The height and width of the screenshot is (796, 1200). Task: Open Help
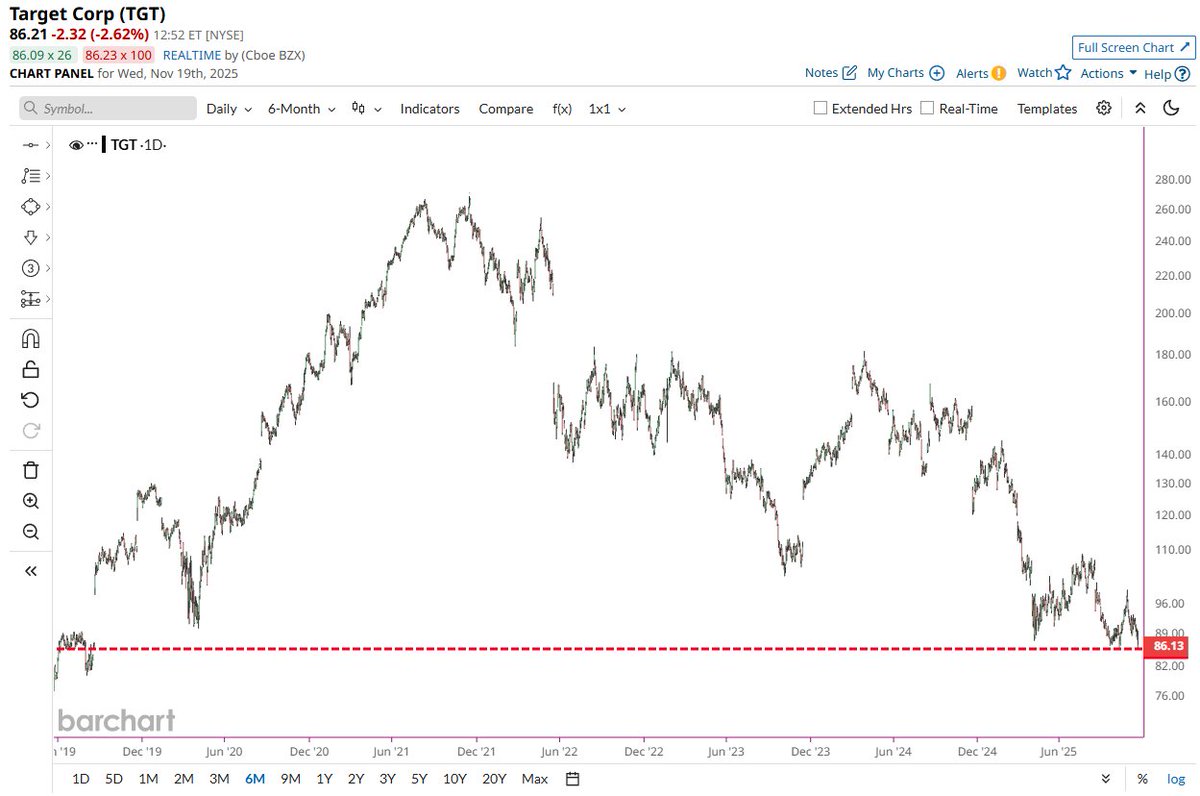[1167, 73]
